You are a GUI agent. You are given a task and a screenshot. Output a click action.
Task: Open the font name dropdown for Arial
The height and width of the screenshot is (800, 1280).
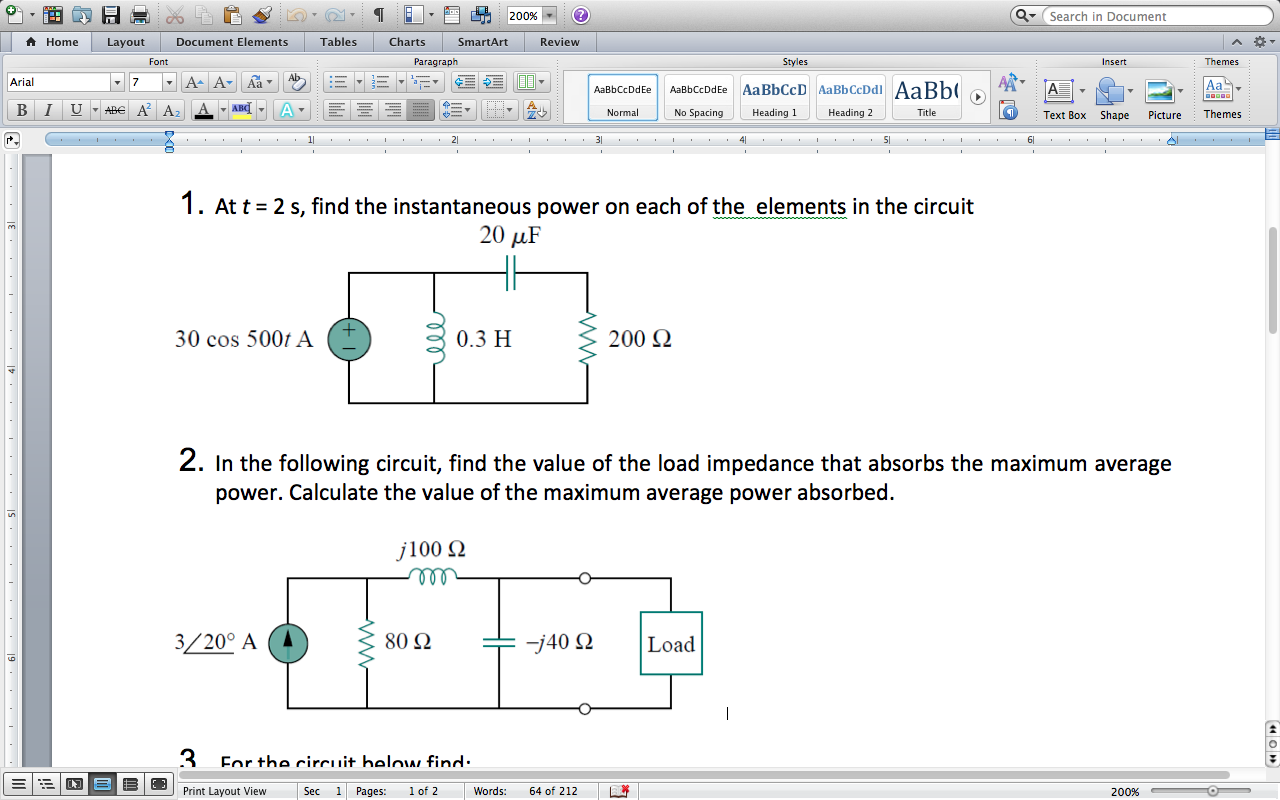(x=118, y=82)
